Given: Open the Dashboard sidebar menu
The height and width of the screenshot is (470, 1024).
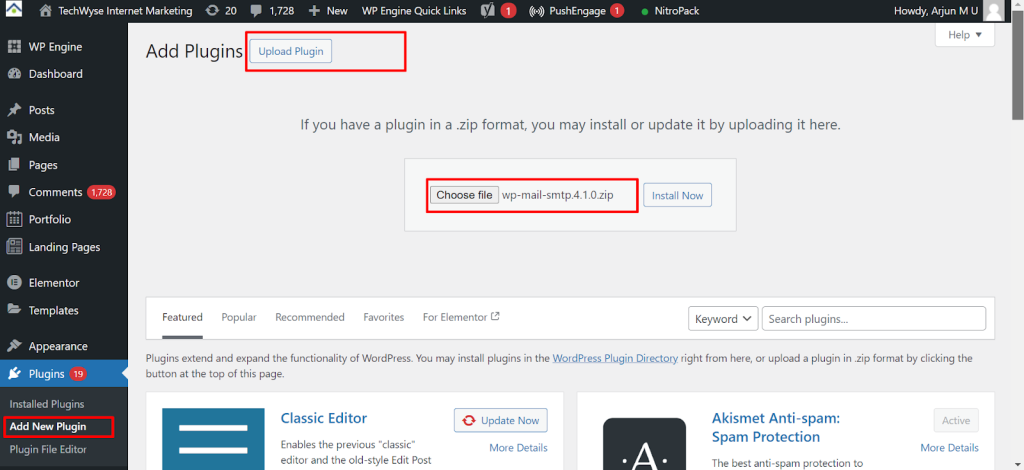Looking at the screenshot, I should click(55, 74).
